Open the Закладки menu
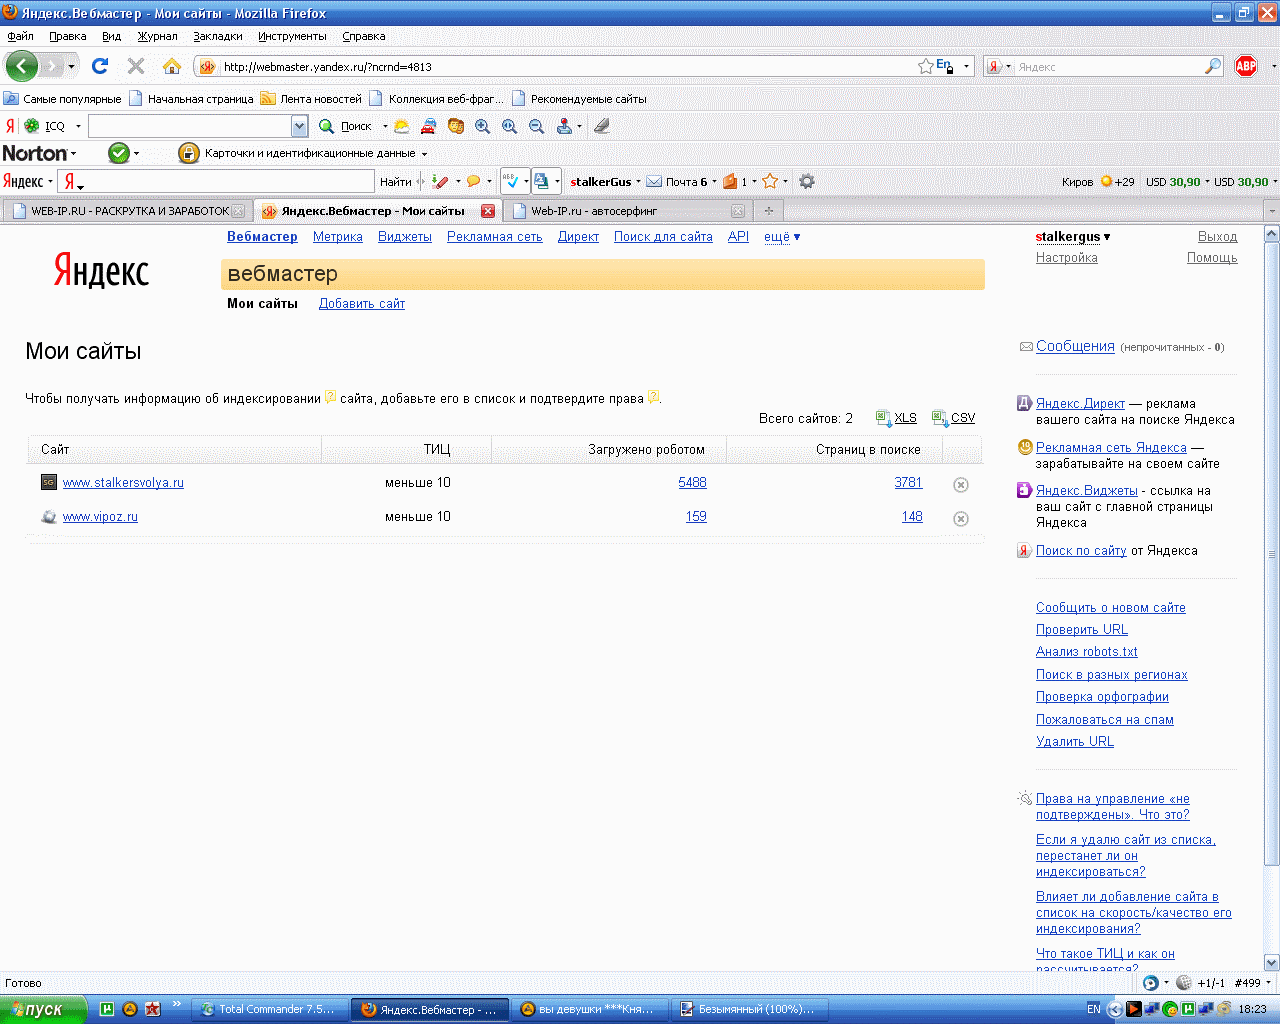This screenshot has height=1024, width=1280. point(218,36)
